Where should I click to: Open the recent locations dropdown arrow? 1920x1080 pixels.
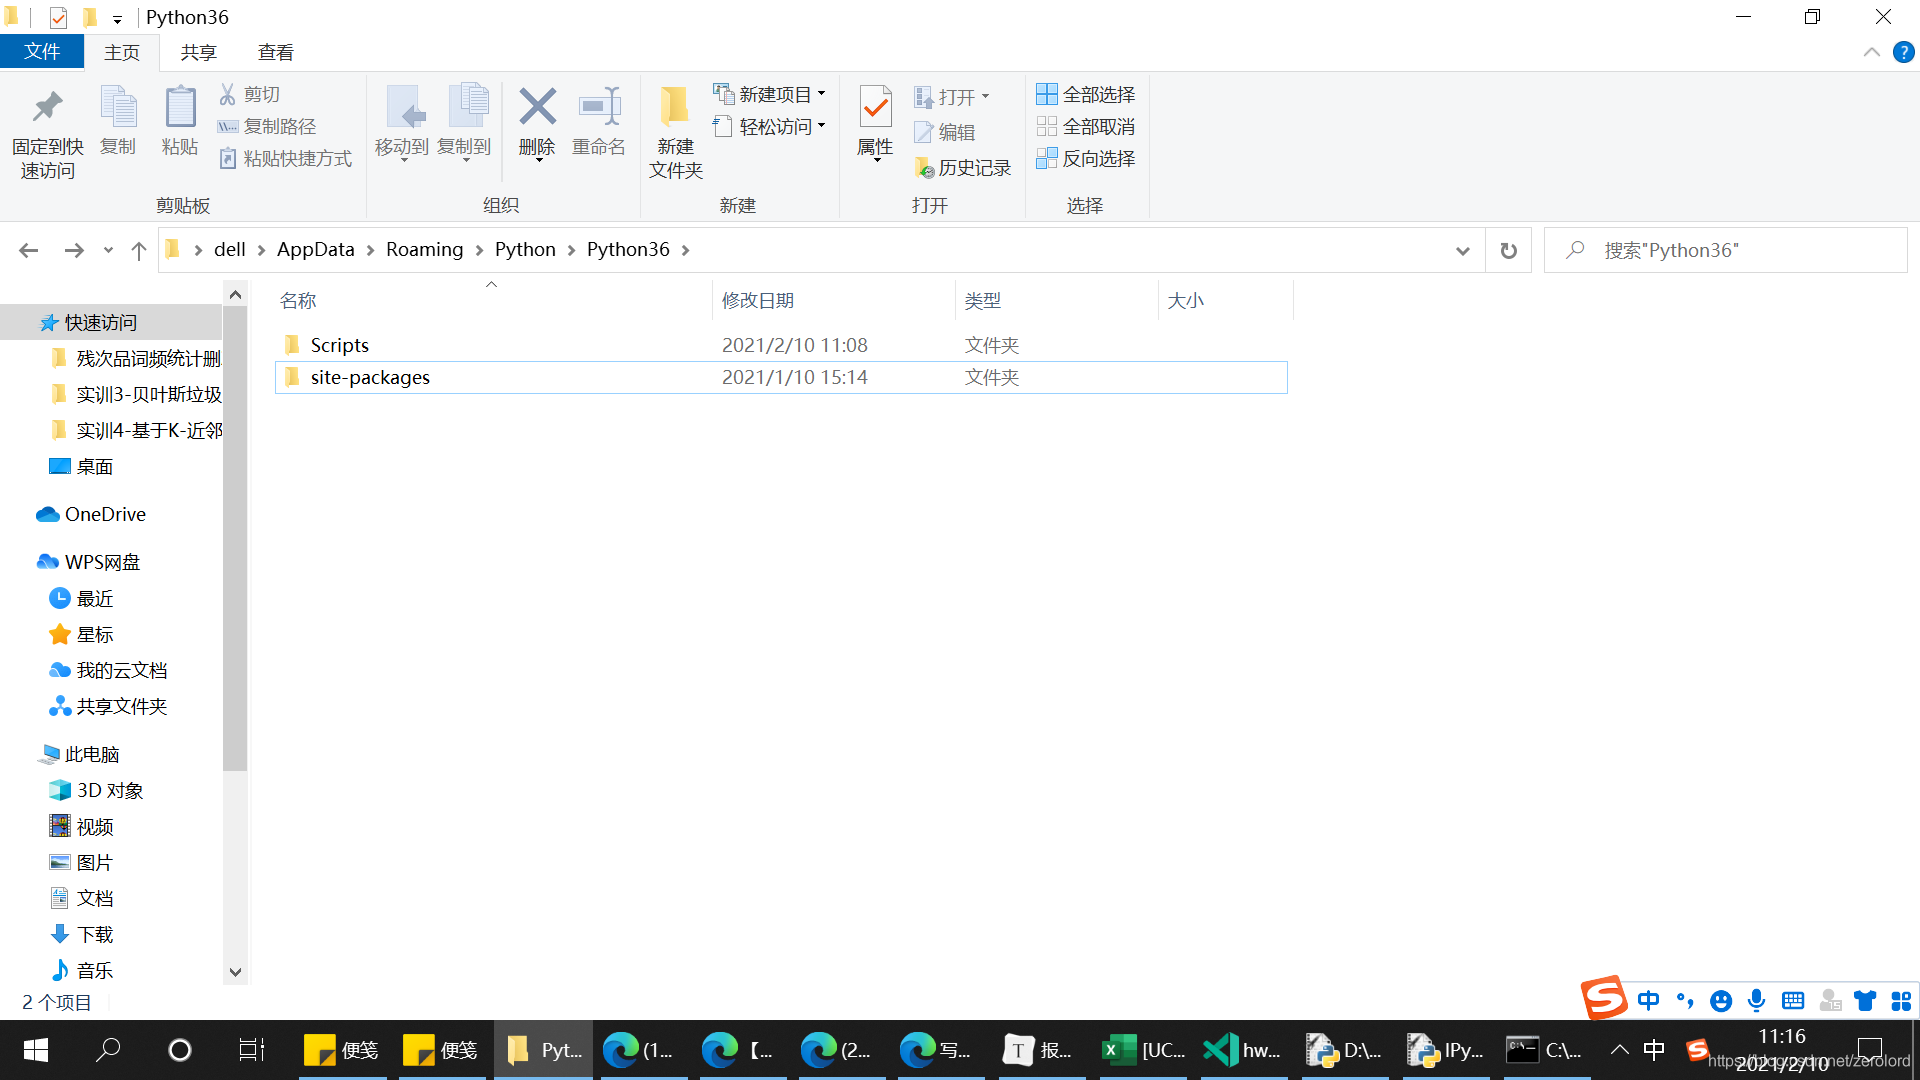pyautogui.click(x=108, y=251)
